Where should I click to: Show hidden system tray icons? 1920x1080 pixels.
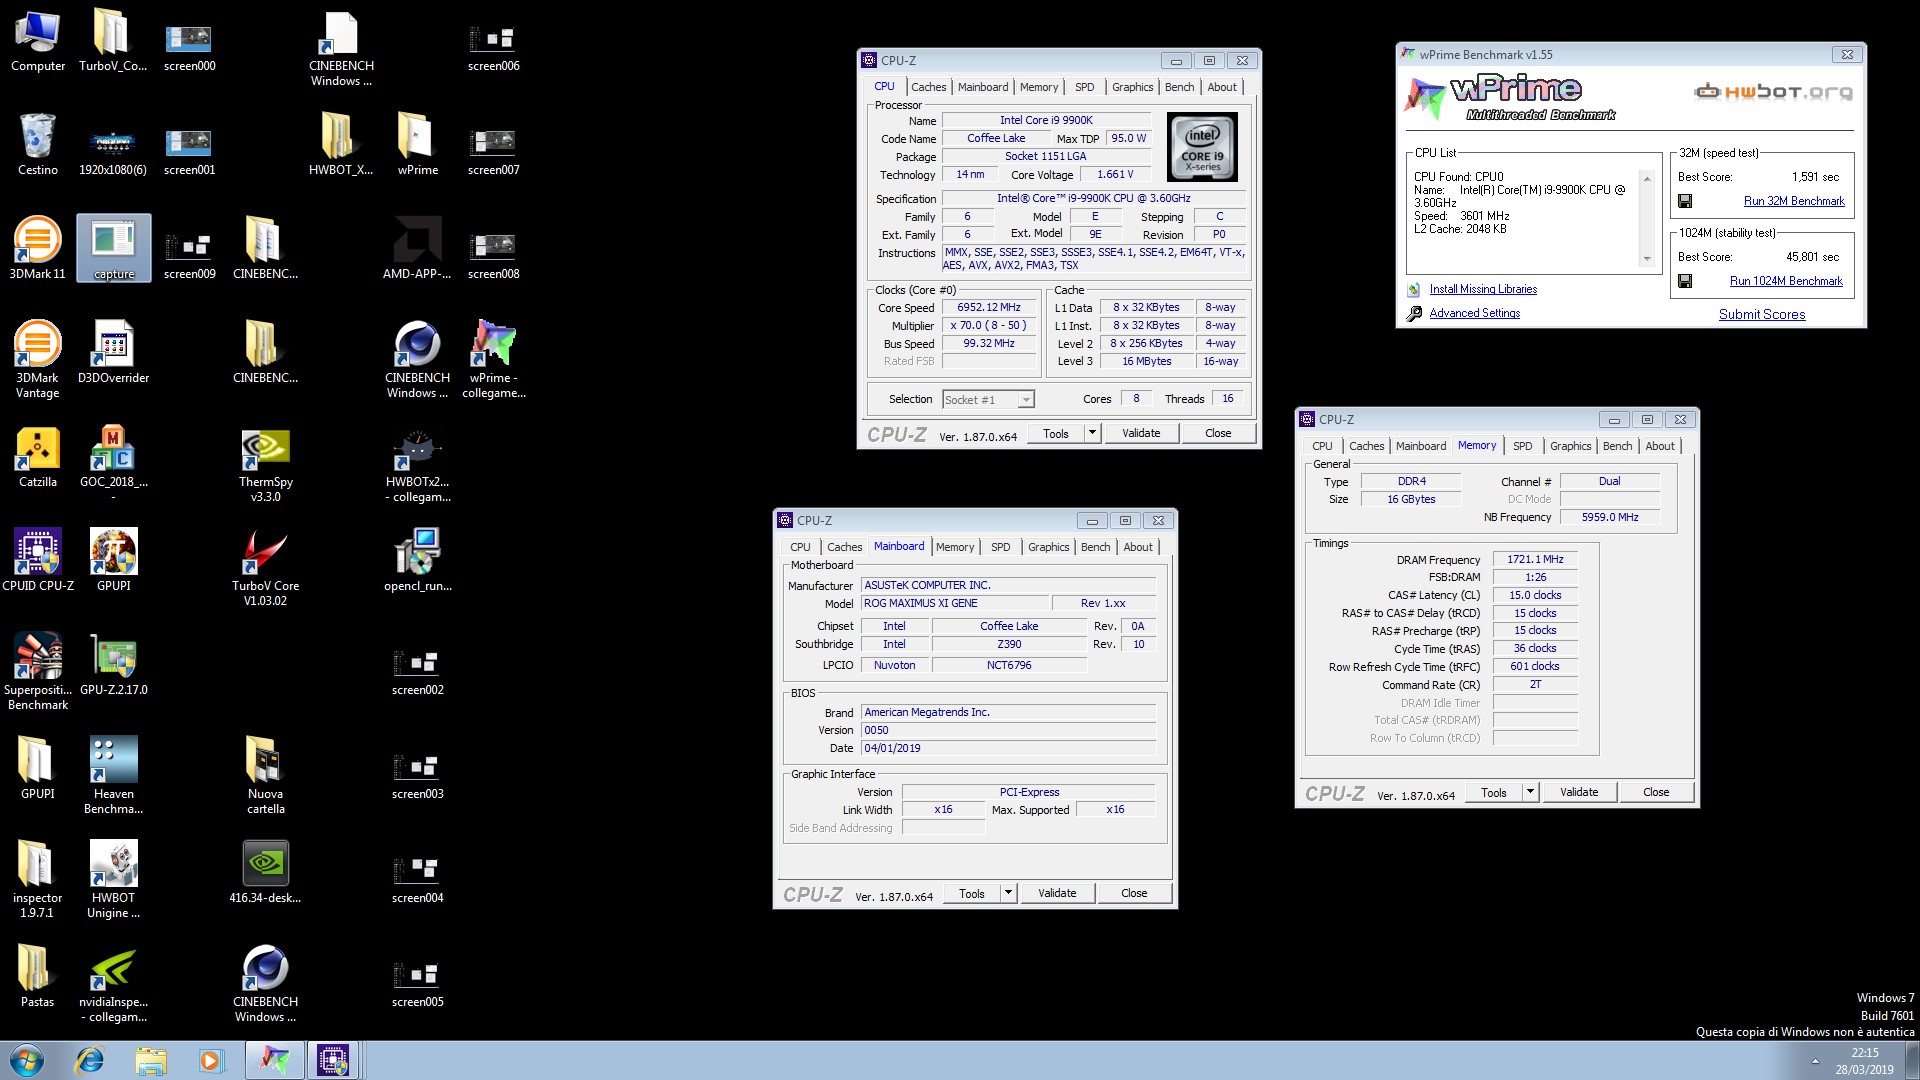1815,1061
